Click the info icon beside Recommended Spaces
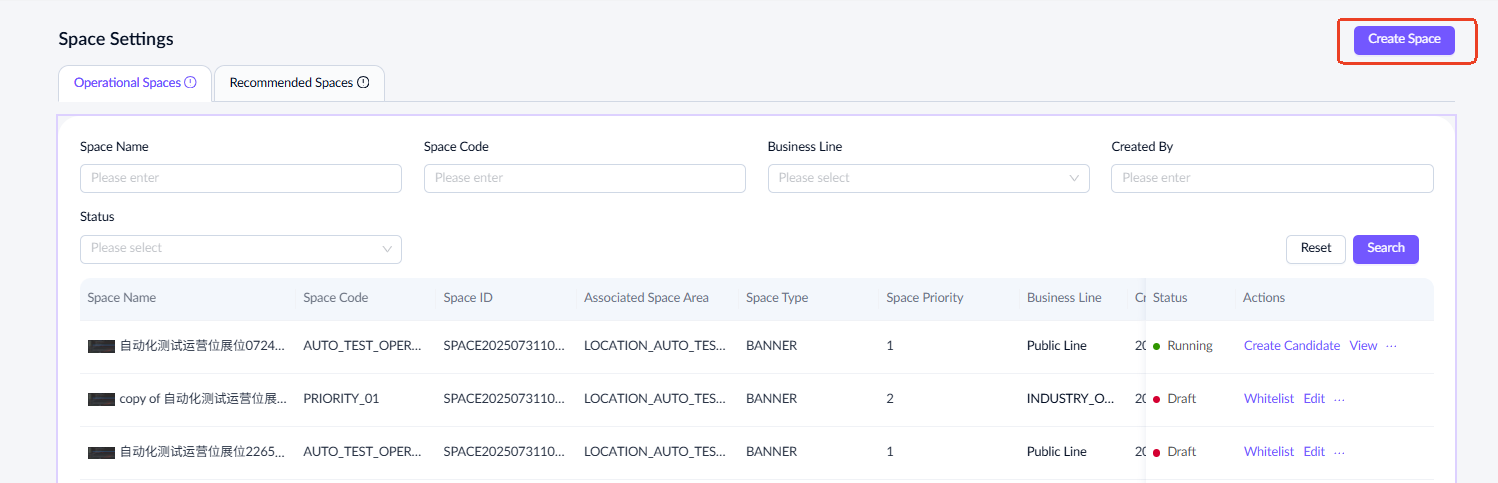 pyautogui.click(x=363, y=83)
